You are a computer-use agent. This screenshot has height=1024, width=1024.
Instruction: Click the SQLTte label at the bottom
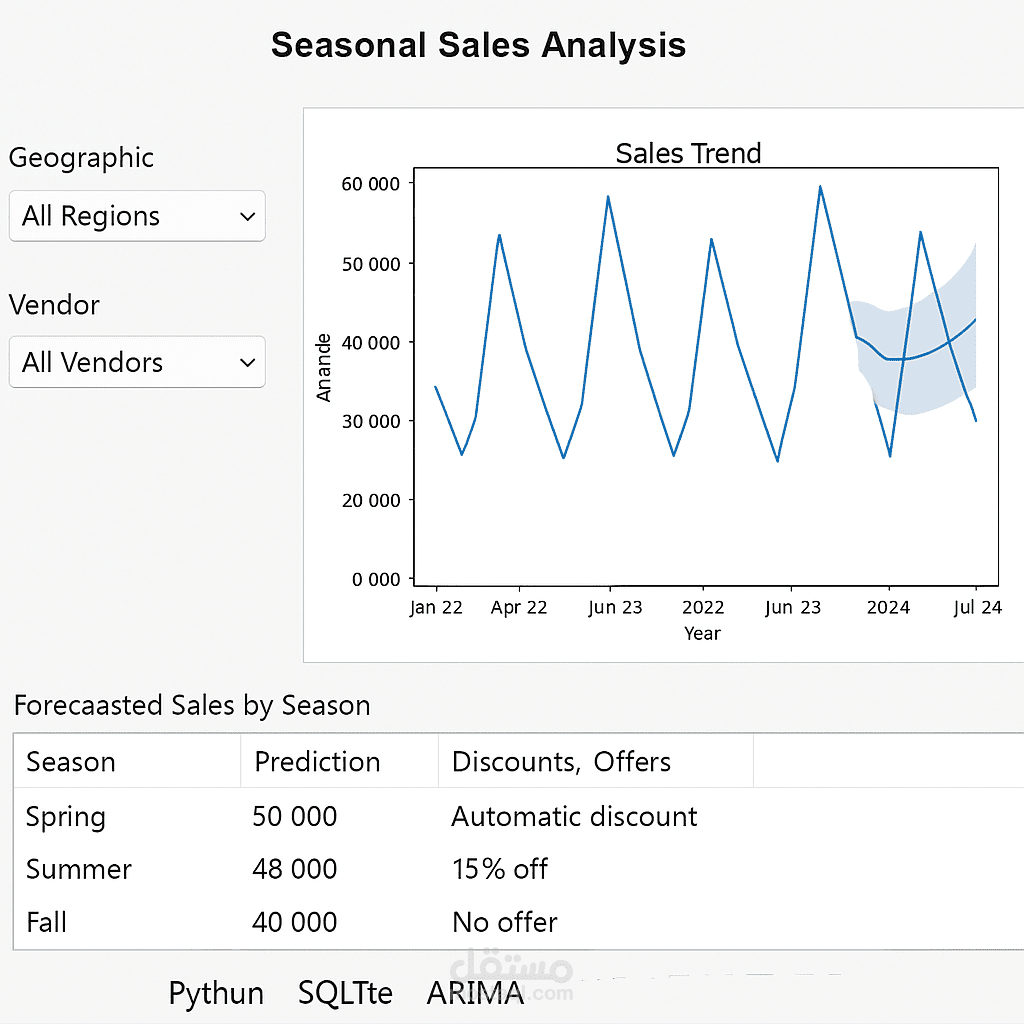click(x=345, y=994)
